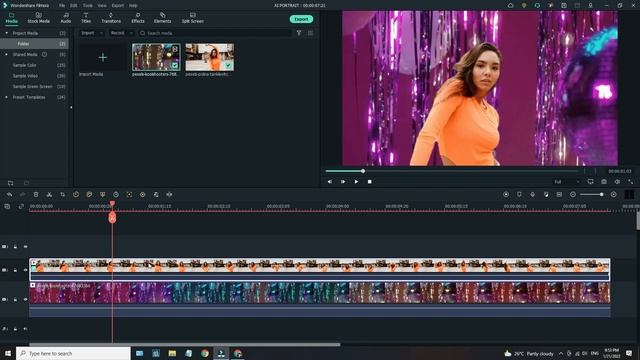
Task: Switch to the Audio tab
Action: (66, 18)
